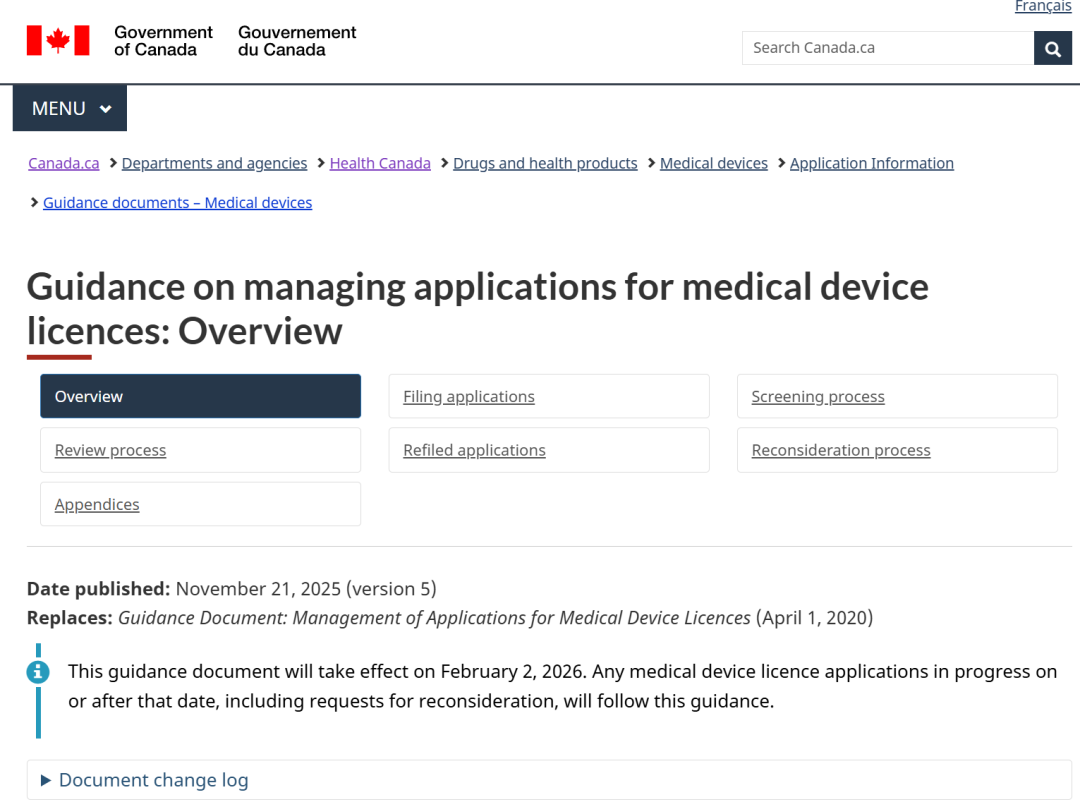Click the page heading about medical device licences

[x=477, y=309]
